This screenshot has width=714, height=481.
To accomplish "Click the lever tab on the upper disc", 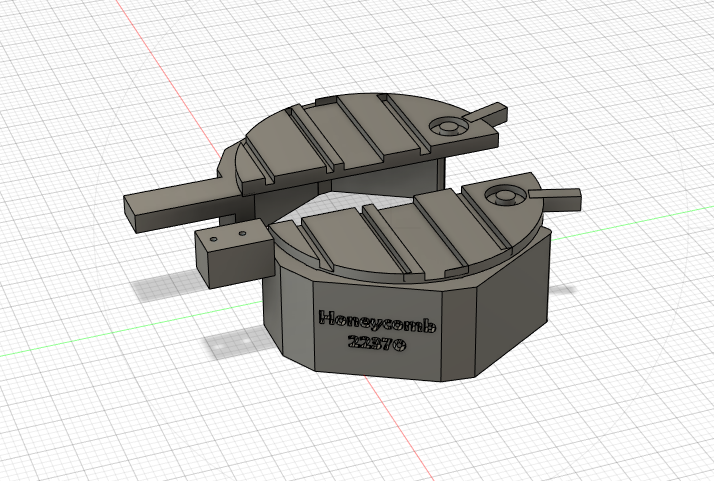I will coord(493,111).
